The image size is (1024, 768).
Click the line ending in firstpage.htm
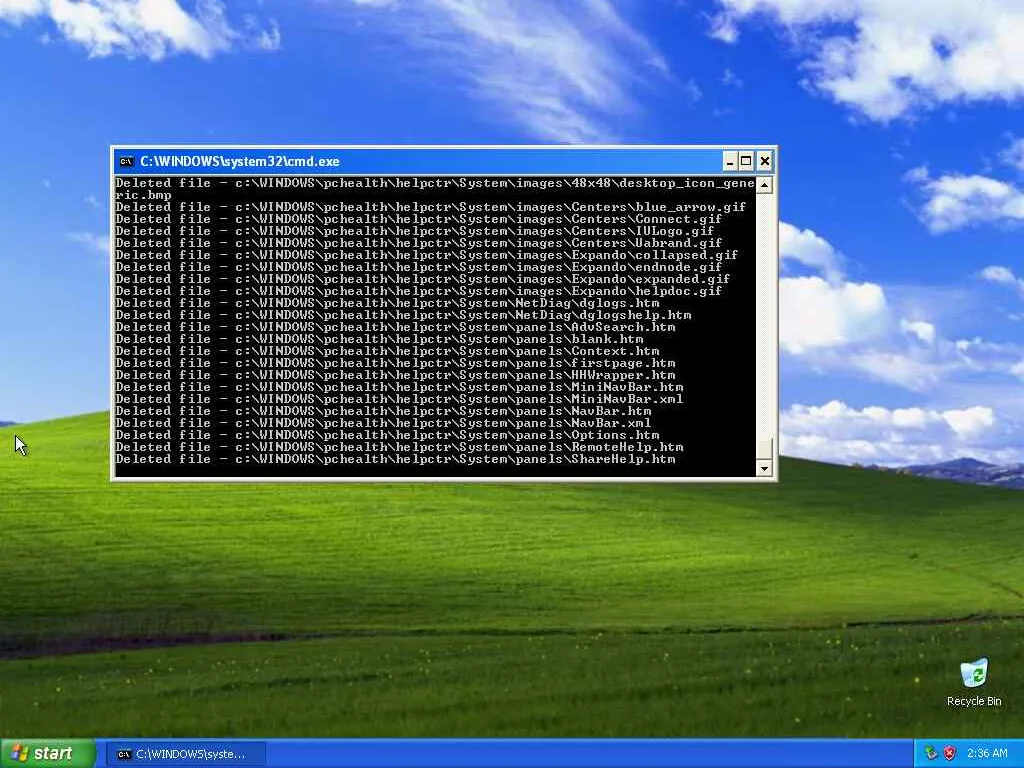click(395, 363)
